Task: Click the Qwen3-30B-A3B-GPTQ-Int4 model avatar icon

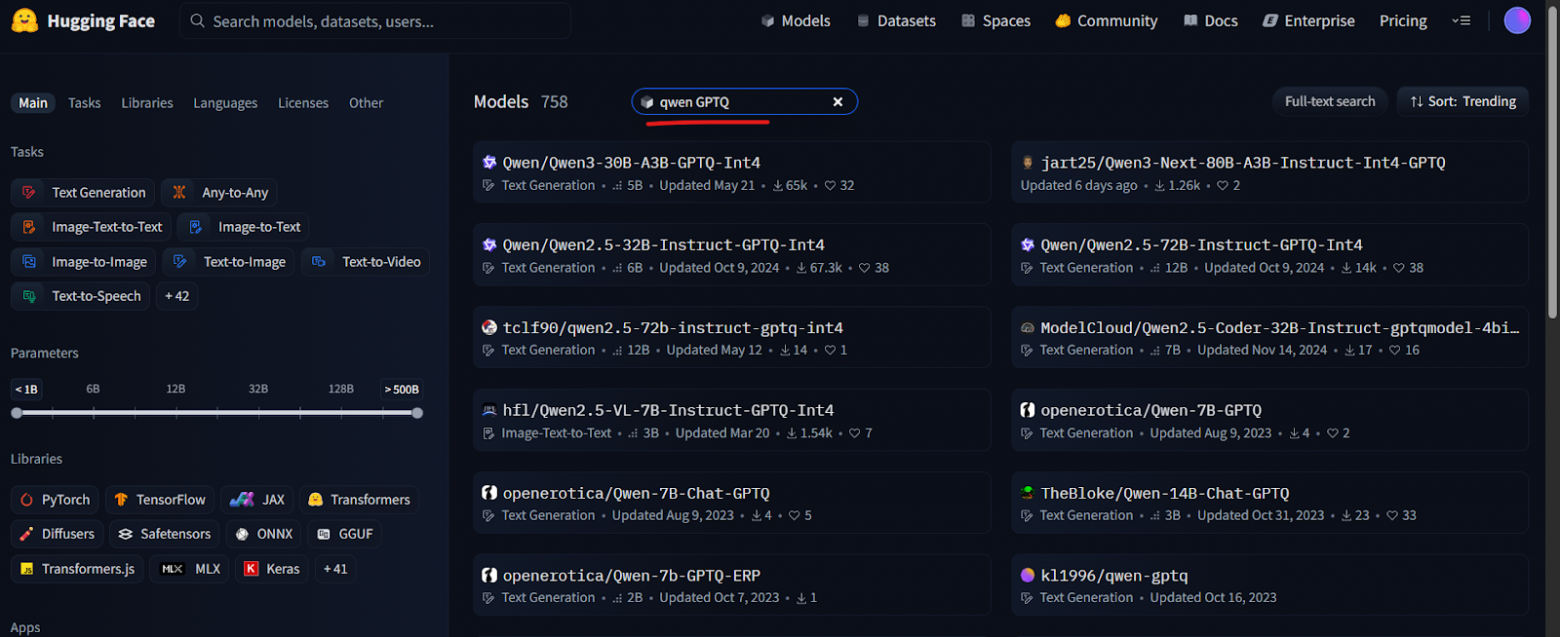Action: point(489,163)
